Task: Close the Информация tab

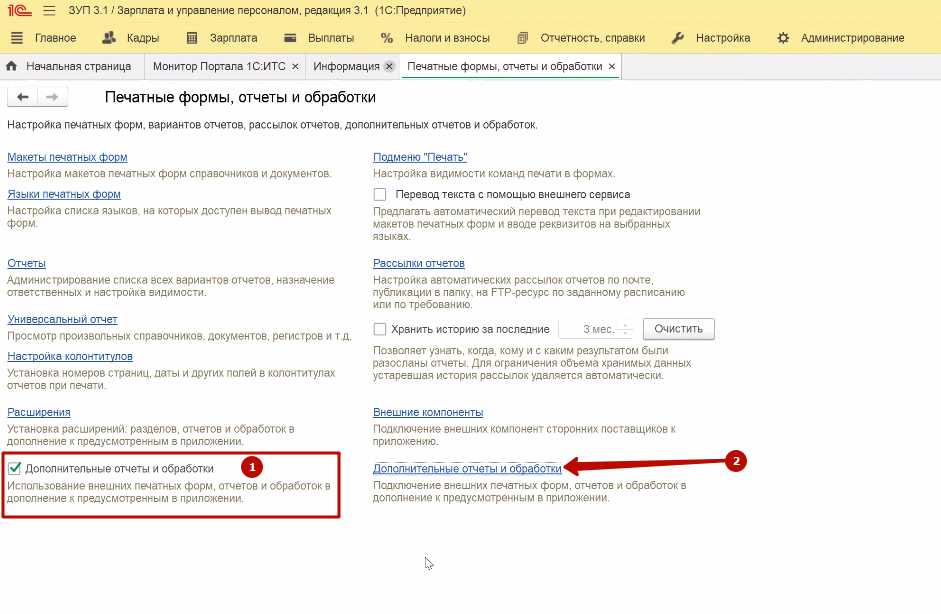Action: [x=389, y=66]
